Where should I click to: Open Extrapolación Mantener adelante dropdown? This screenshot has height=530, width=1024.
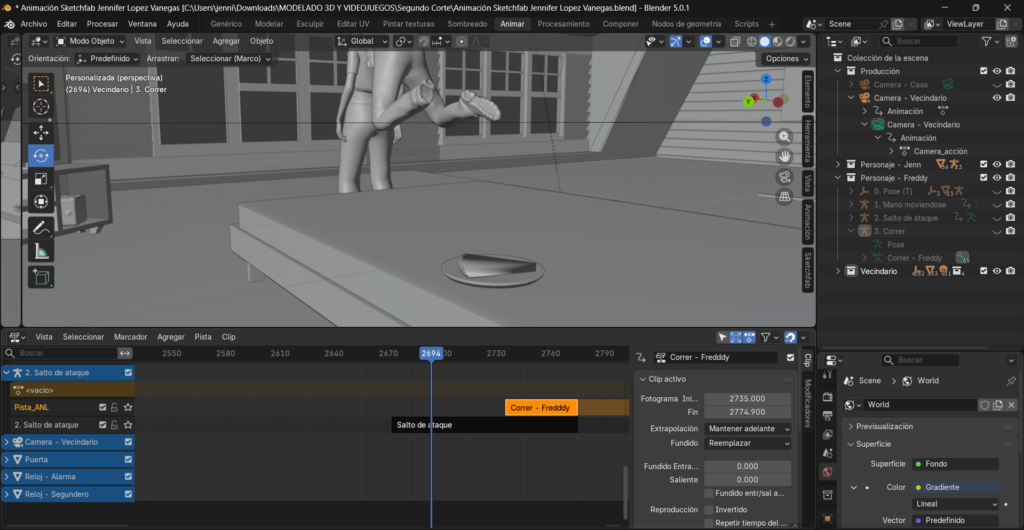click(x=748, y=429)
